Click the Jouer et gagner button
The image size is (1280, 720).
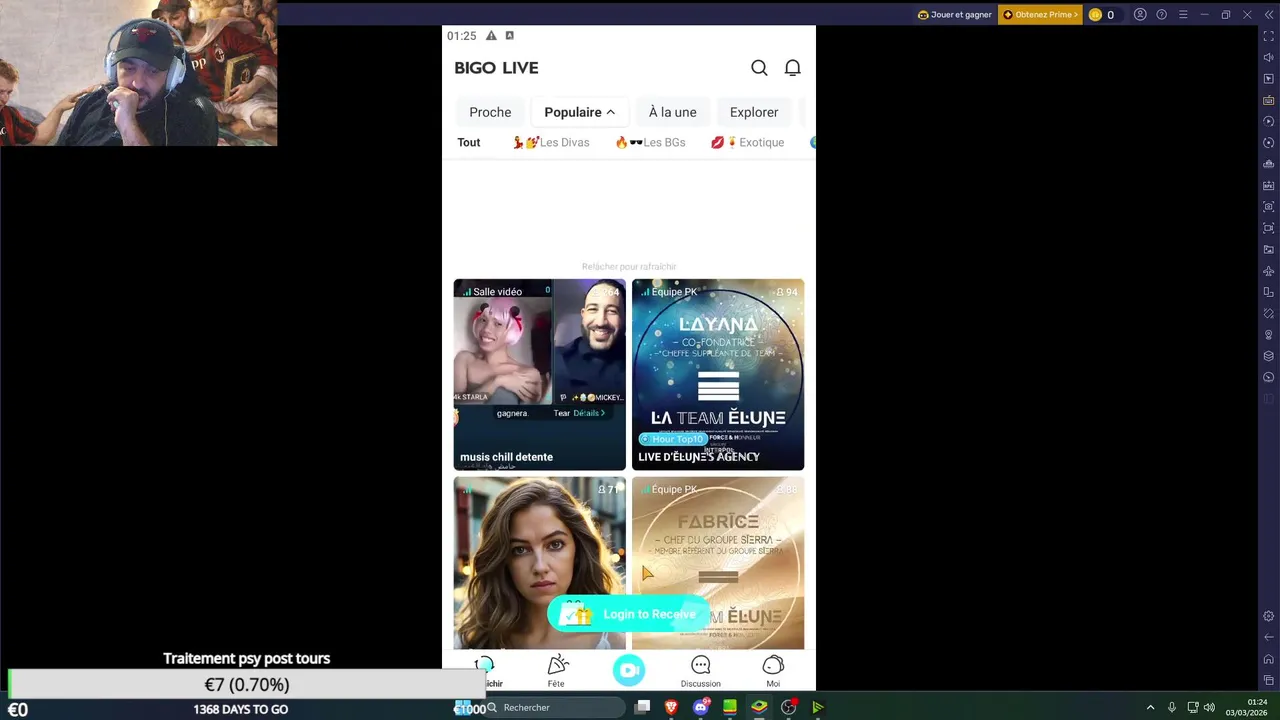(954, 15)
